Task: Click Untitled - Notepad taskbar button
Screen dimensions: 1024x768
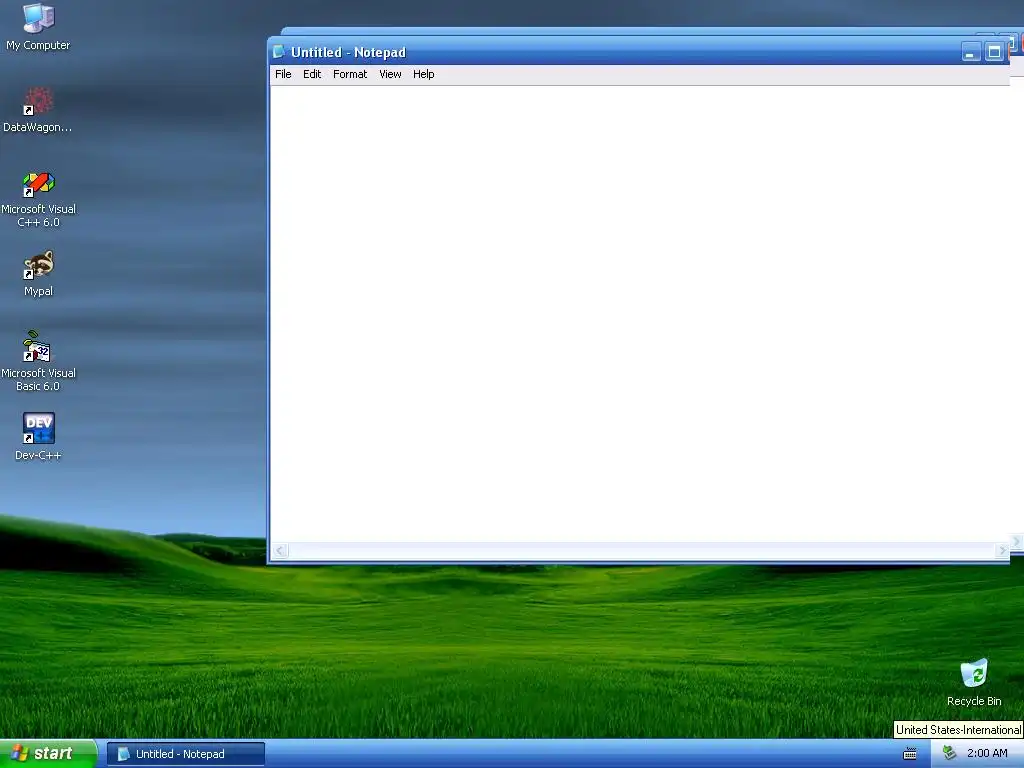Action: [x=185, y=754]
